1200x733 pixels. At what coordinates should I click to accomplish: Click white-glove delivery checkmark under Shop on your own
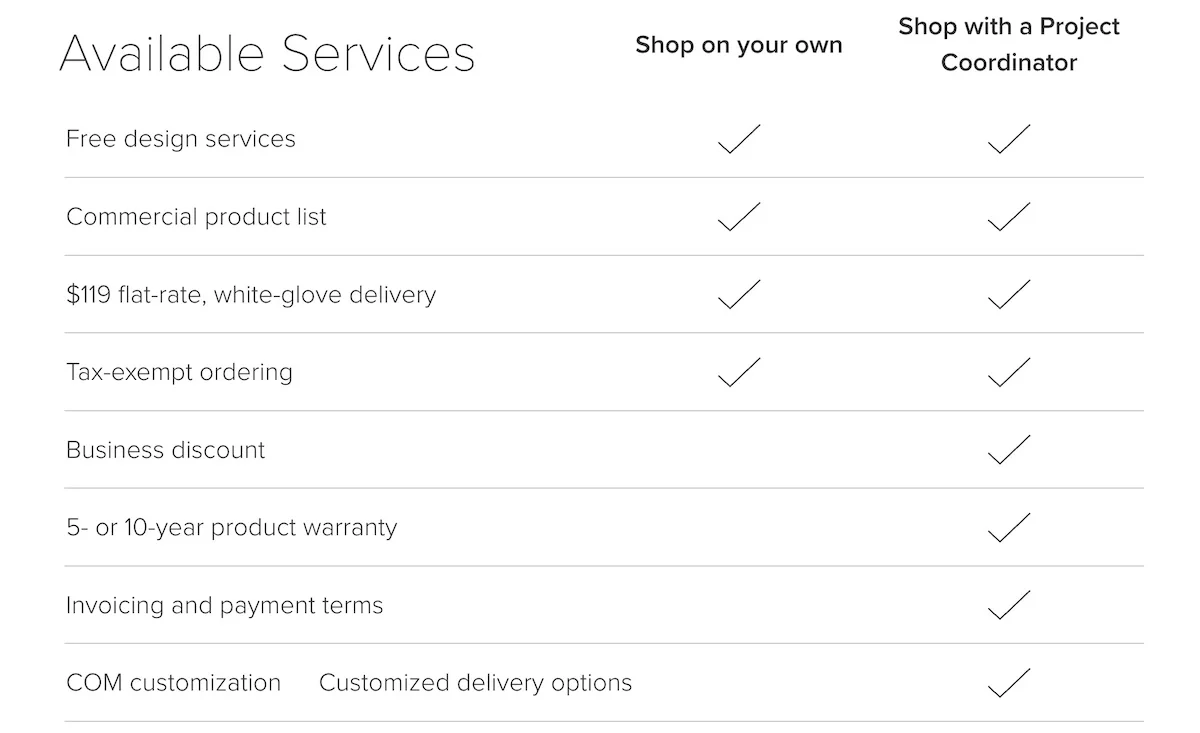[739, 294]
